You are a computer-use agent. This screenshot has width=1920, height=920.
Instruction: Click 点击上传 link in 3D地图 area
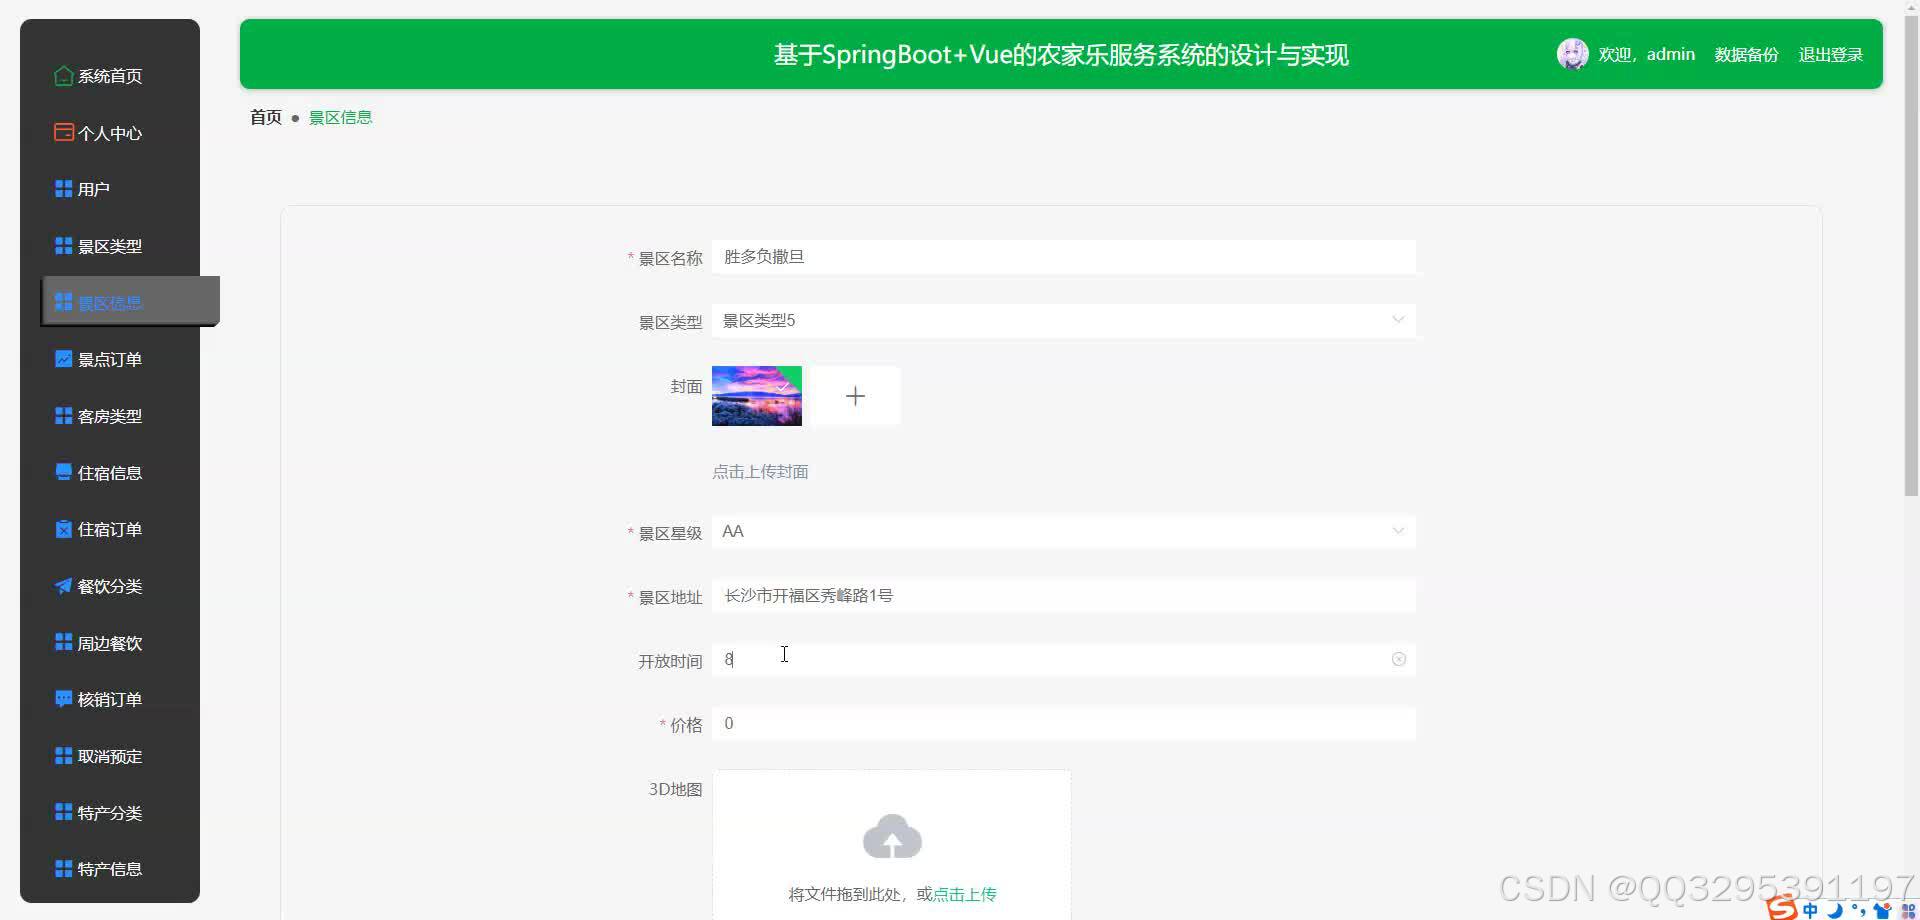(x=964, y=894)
